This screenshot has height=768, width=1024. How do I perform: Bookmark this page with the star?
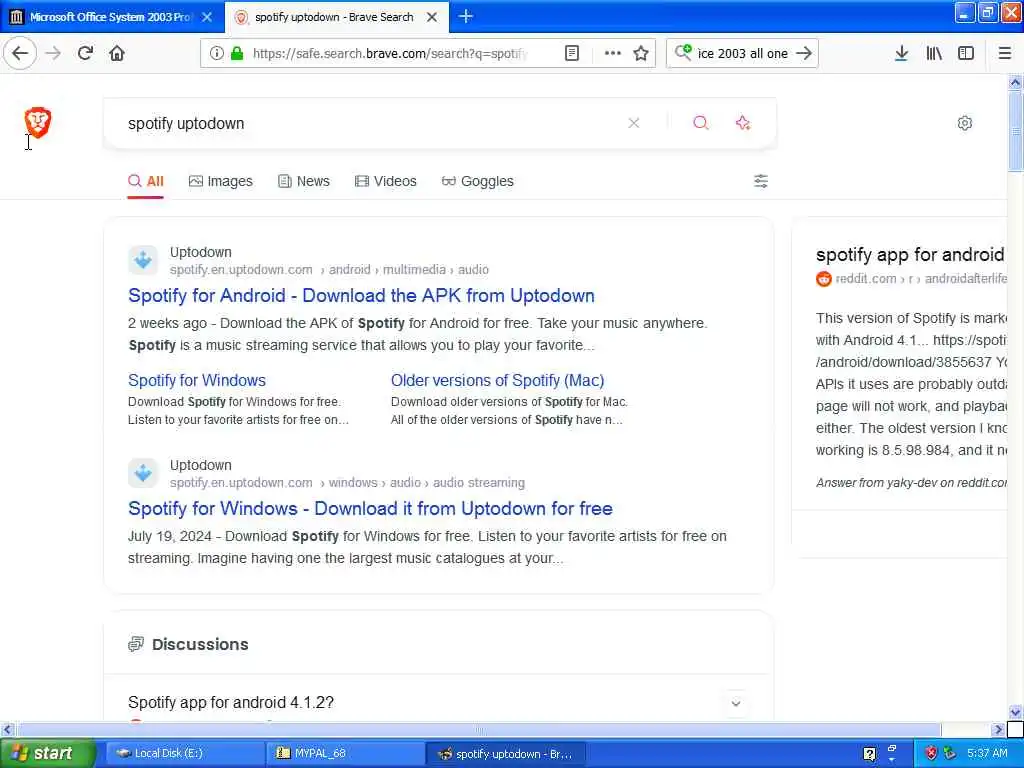point(641,53)
